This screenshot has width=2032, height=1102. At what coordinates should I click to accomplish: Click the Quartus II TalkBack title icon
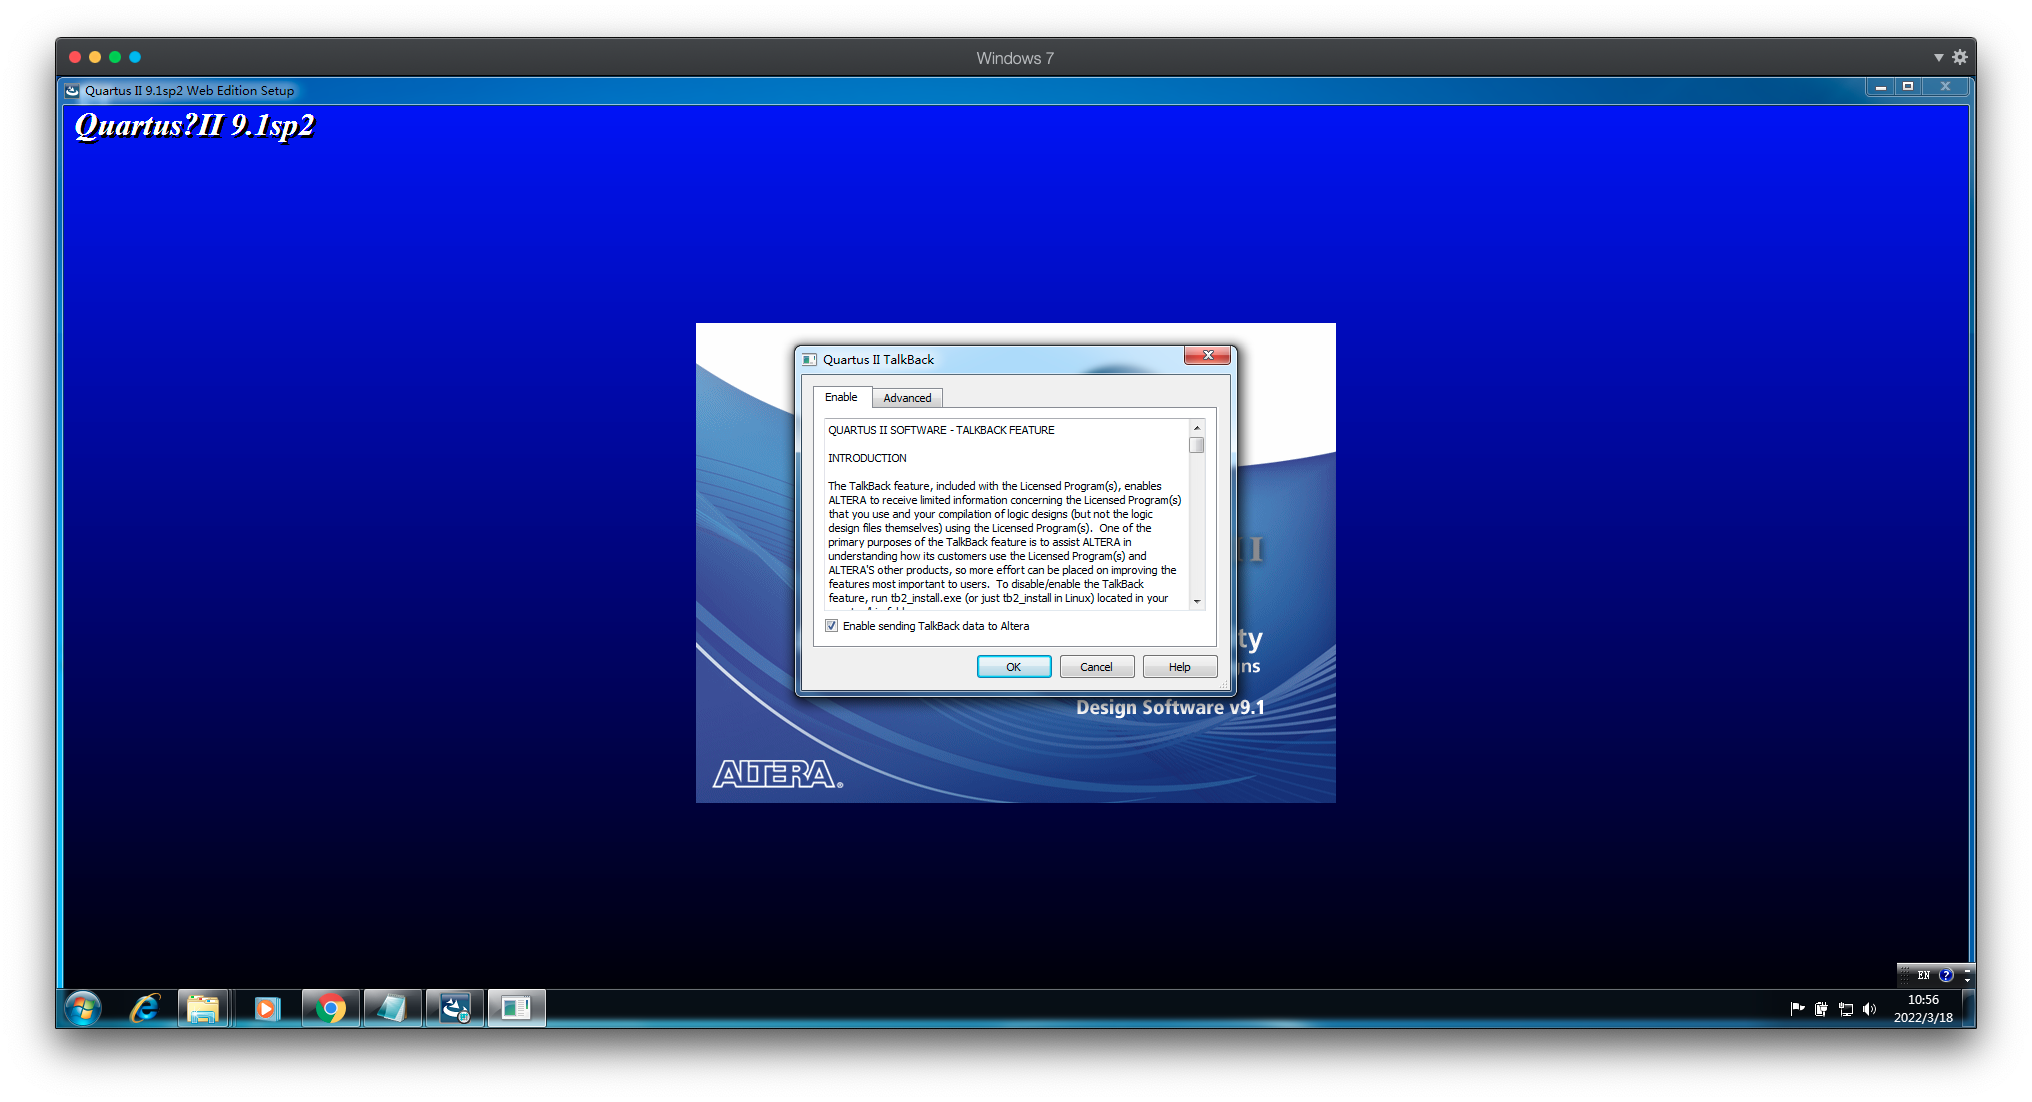[x=810, y=359]
